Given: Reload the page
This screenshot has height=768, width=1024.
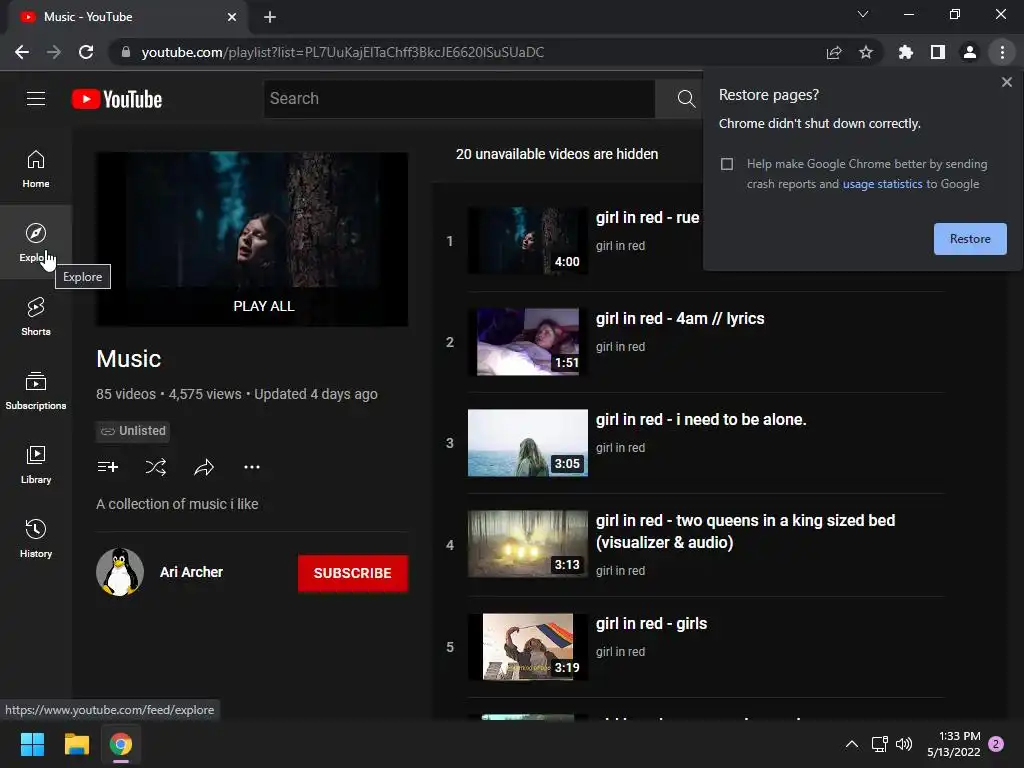Looking at the screenshot, I should pyautogui.click(x=86, y=52).
